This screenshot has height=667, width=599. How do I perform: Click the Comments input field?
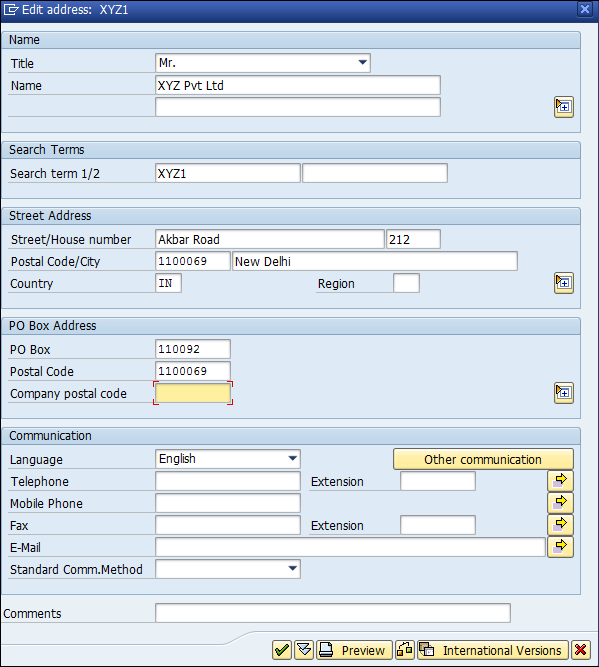333,613
